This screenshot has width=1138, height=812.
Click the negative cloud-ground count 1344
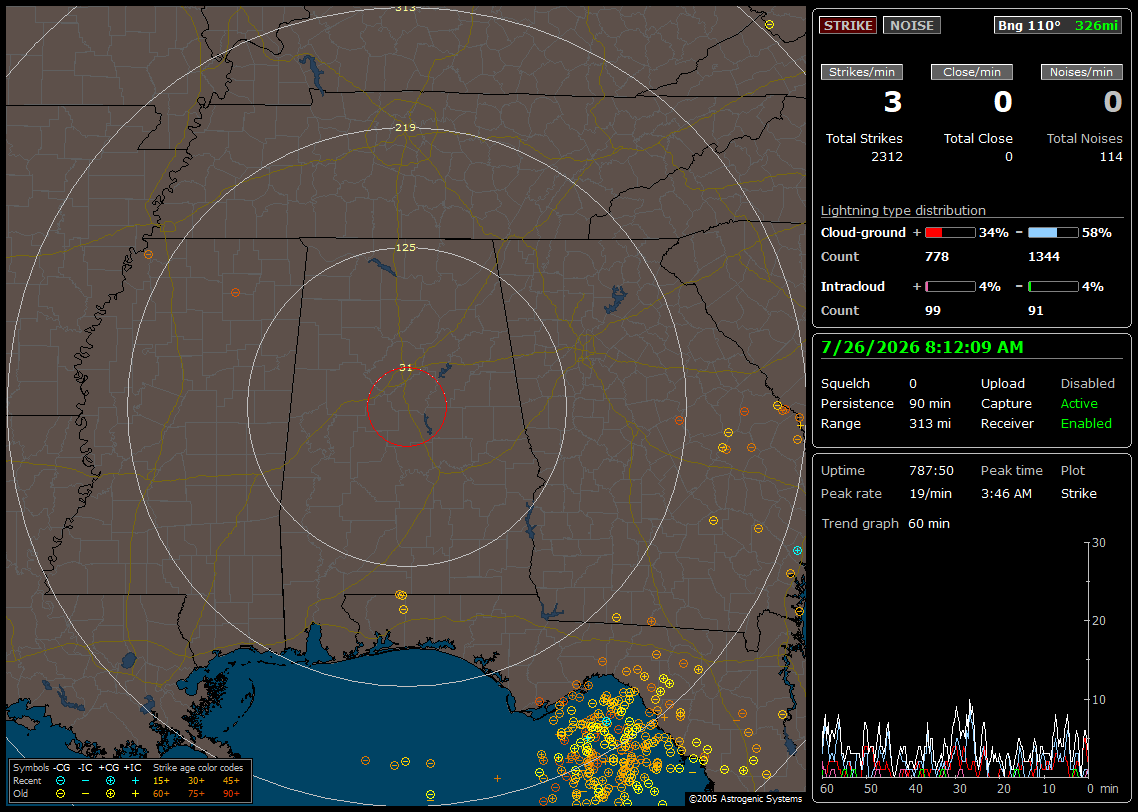pyautogui.click(x=1044, y=257)
